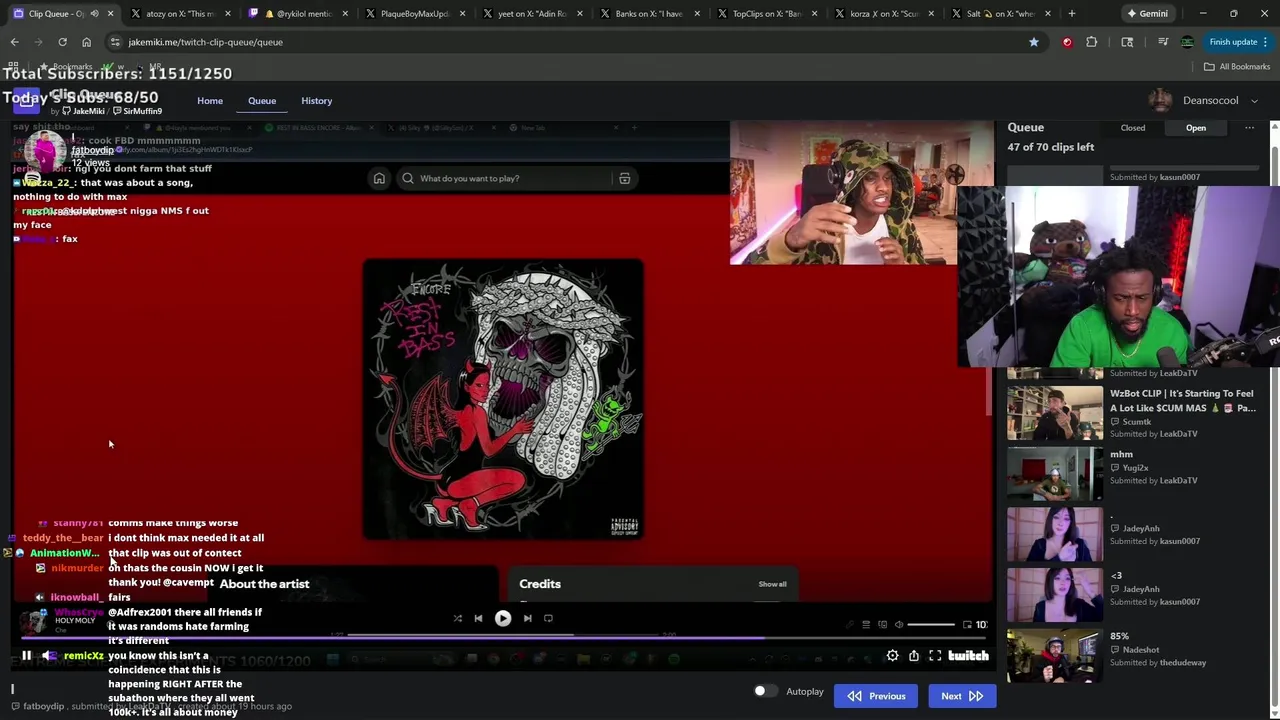Select the Queue tab
1280x720 pixels.
point(262,101)
